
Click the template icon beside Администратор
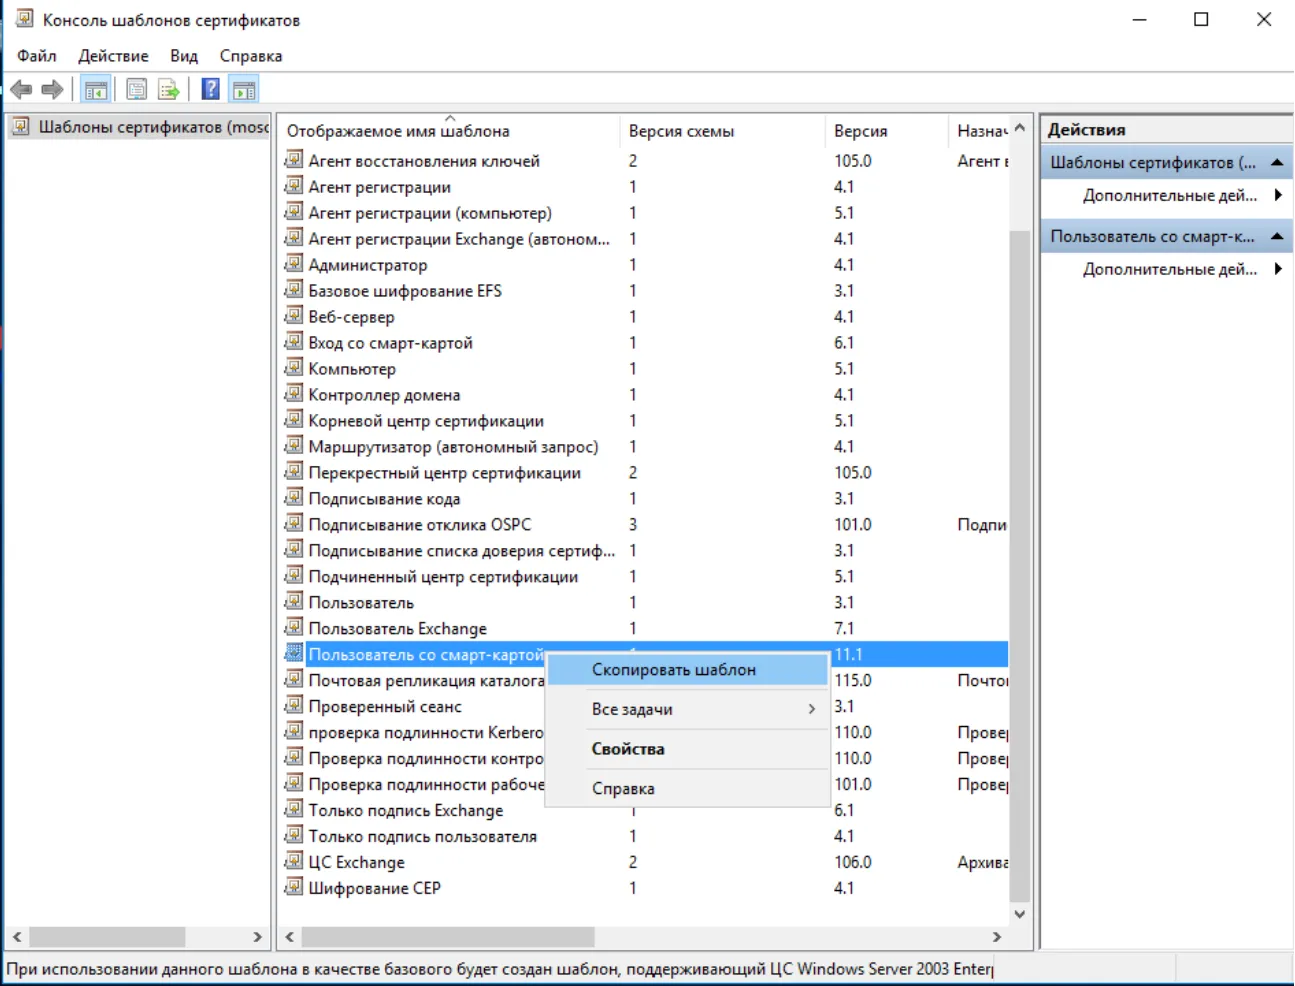coord(294,264)
